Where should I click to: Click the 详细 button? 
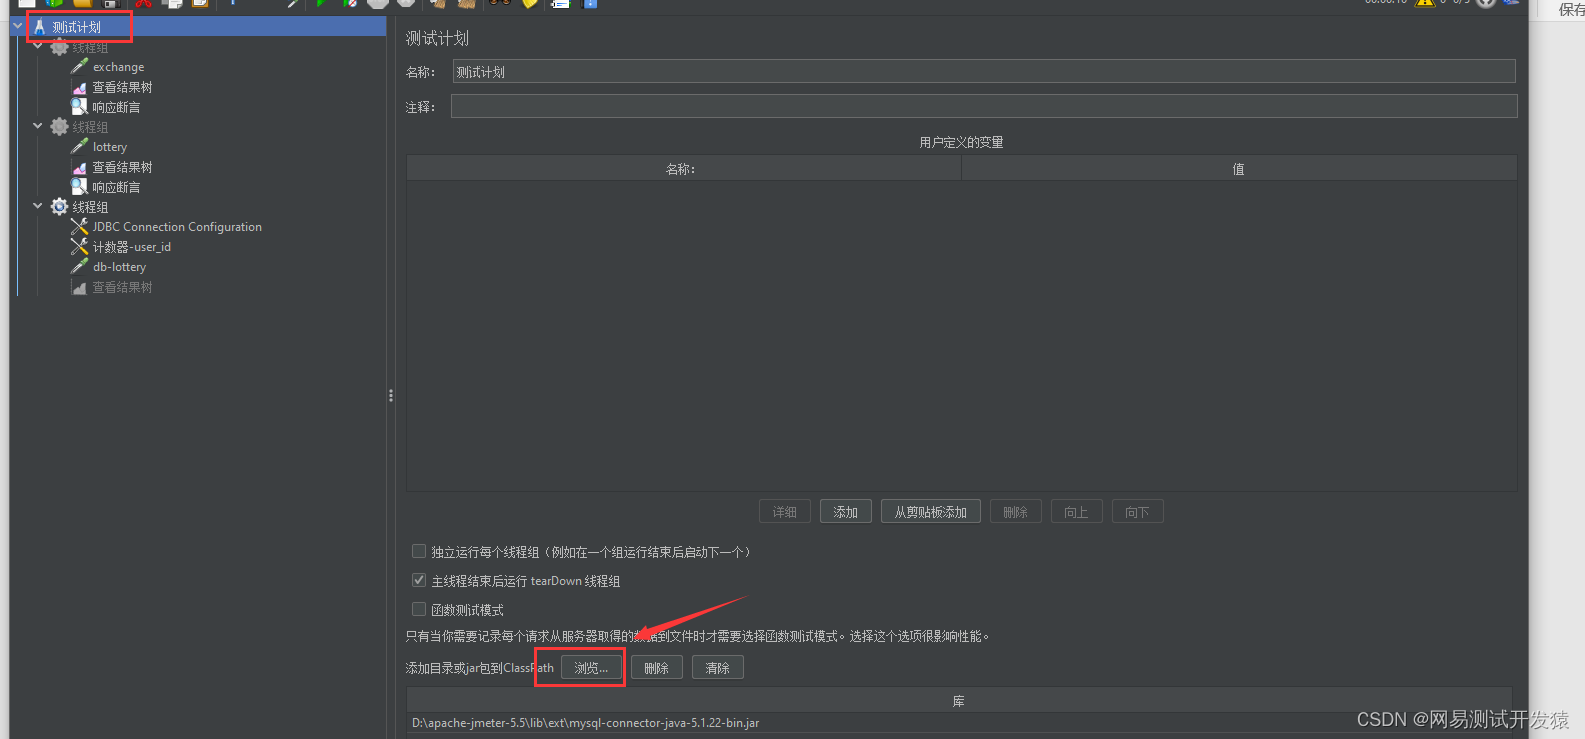point(785,512)
